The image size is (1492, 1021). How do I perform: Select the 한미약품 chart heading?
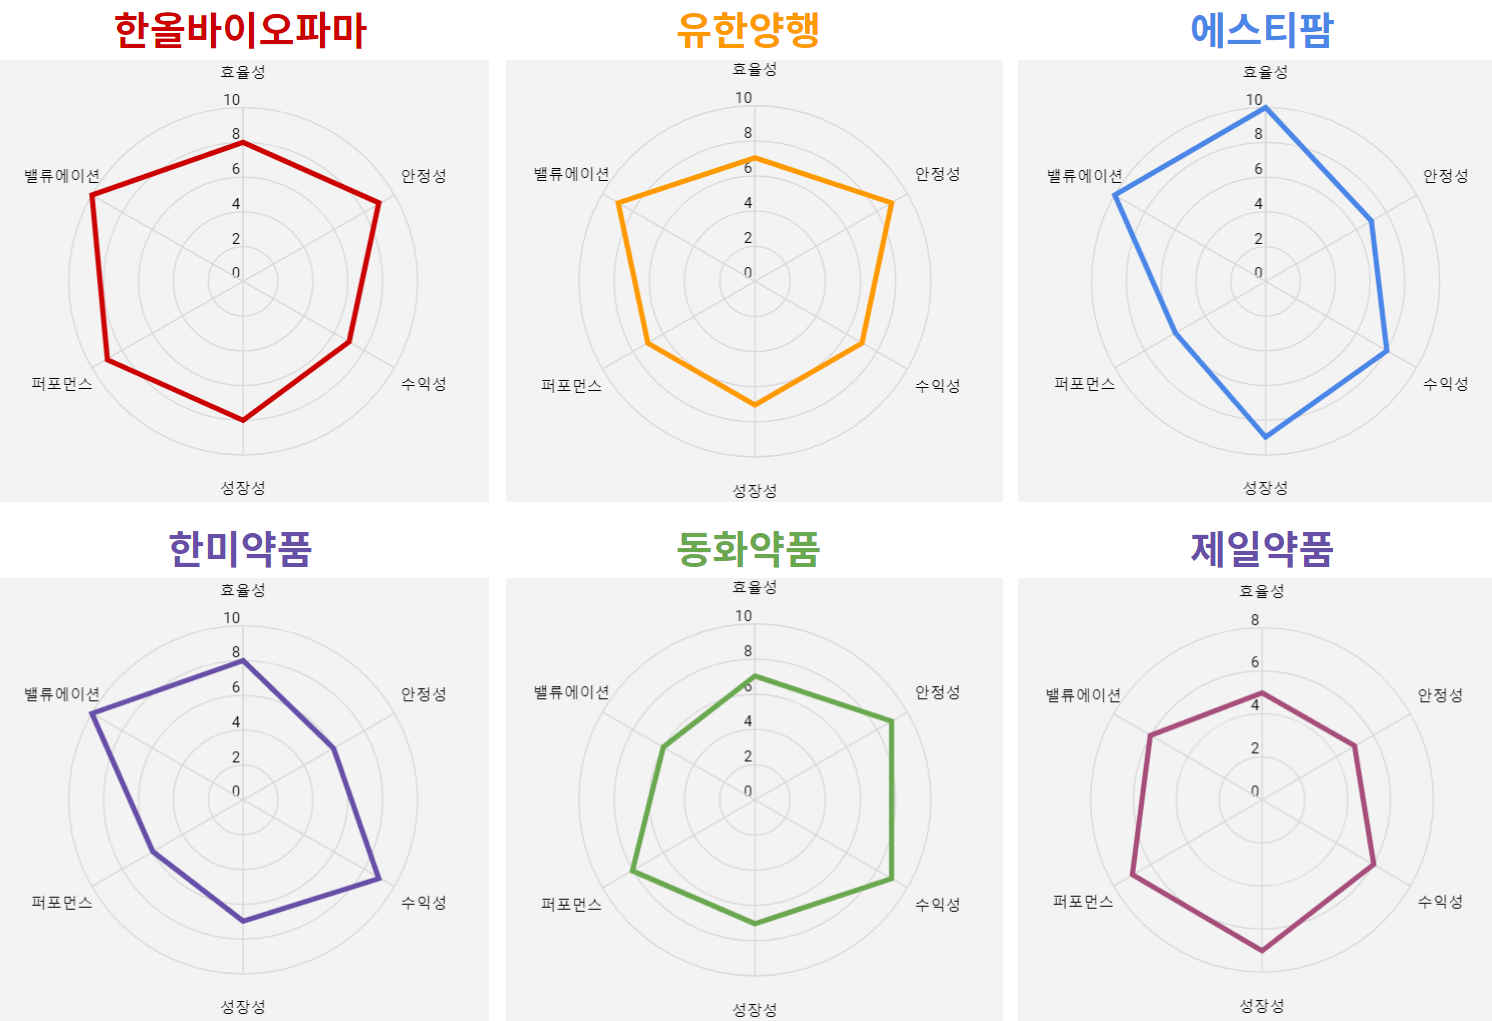pos(240,548)
